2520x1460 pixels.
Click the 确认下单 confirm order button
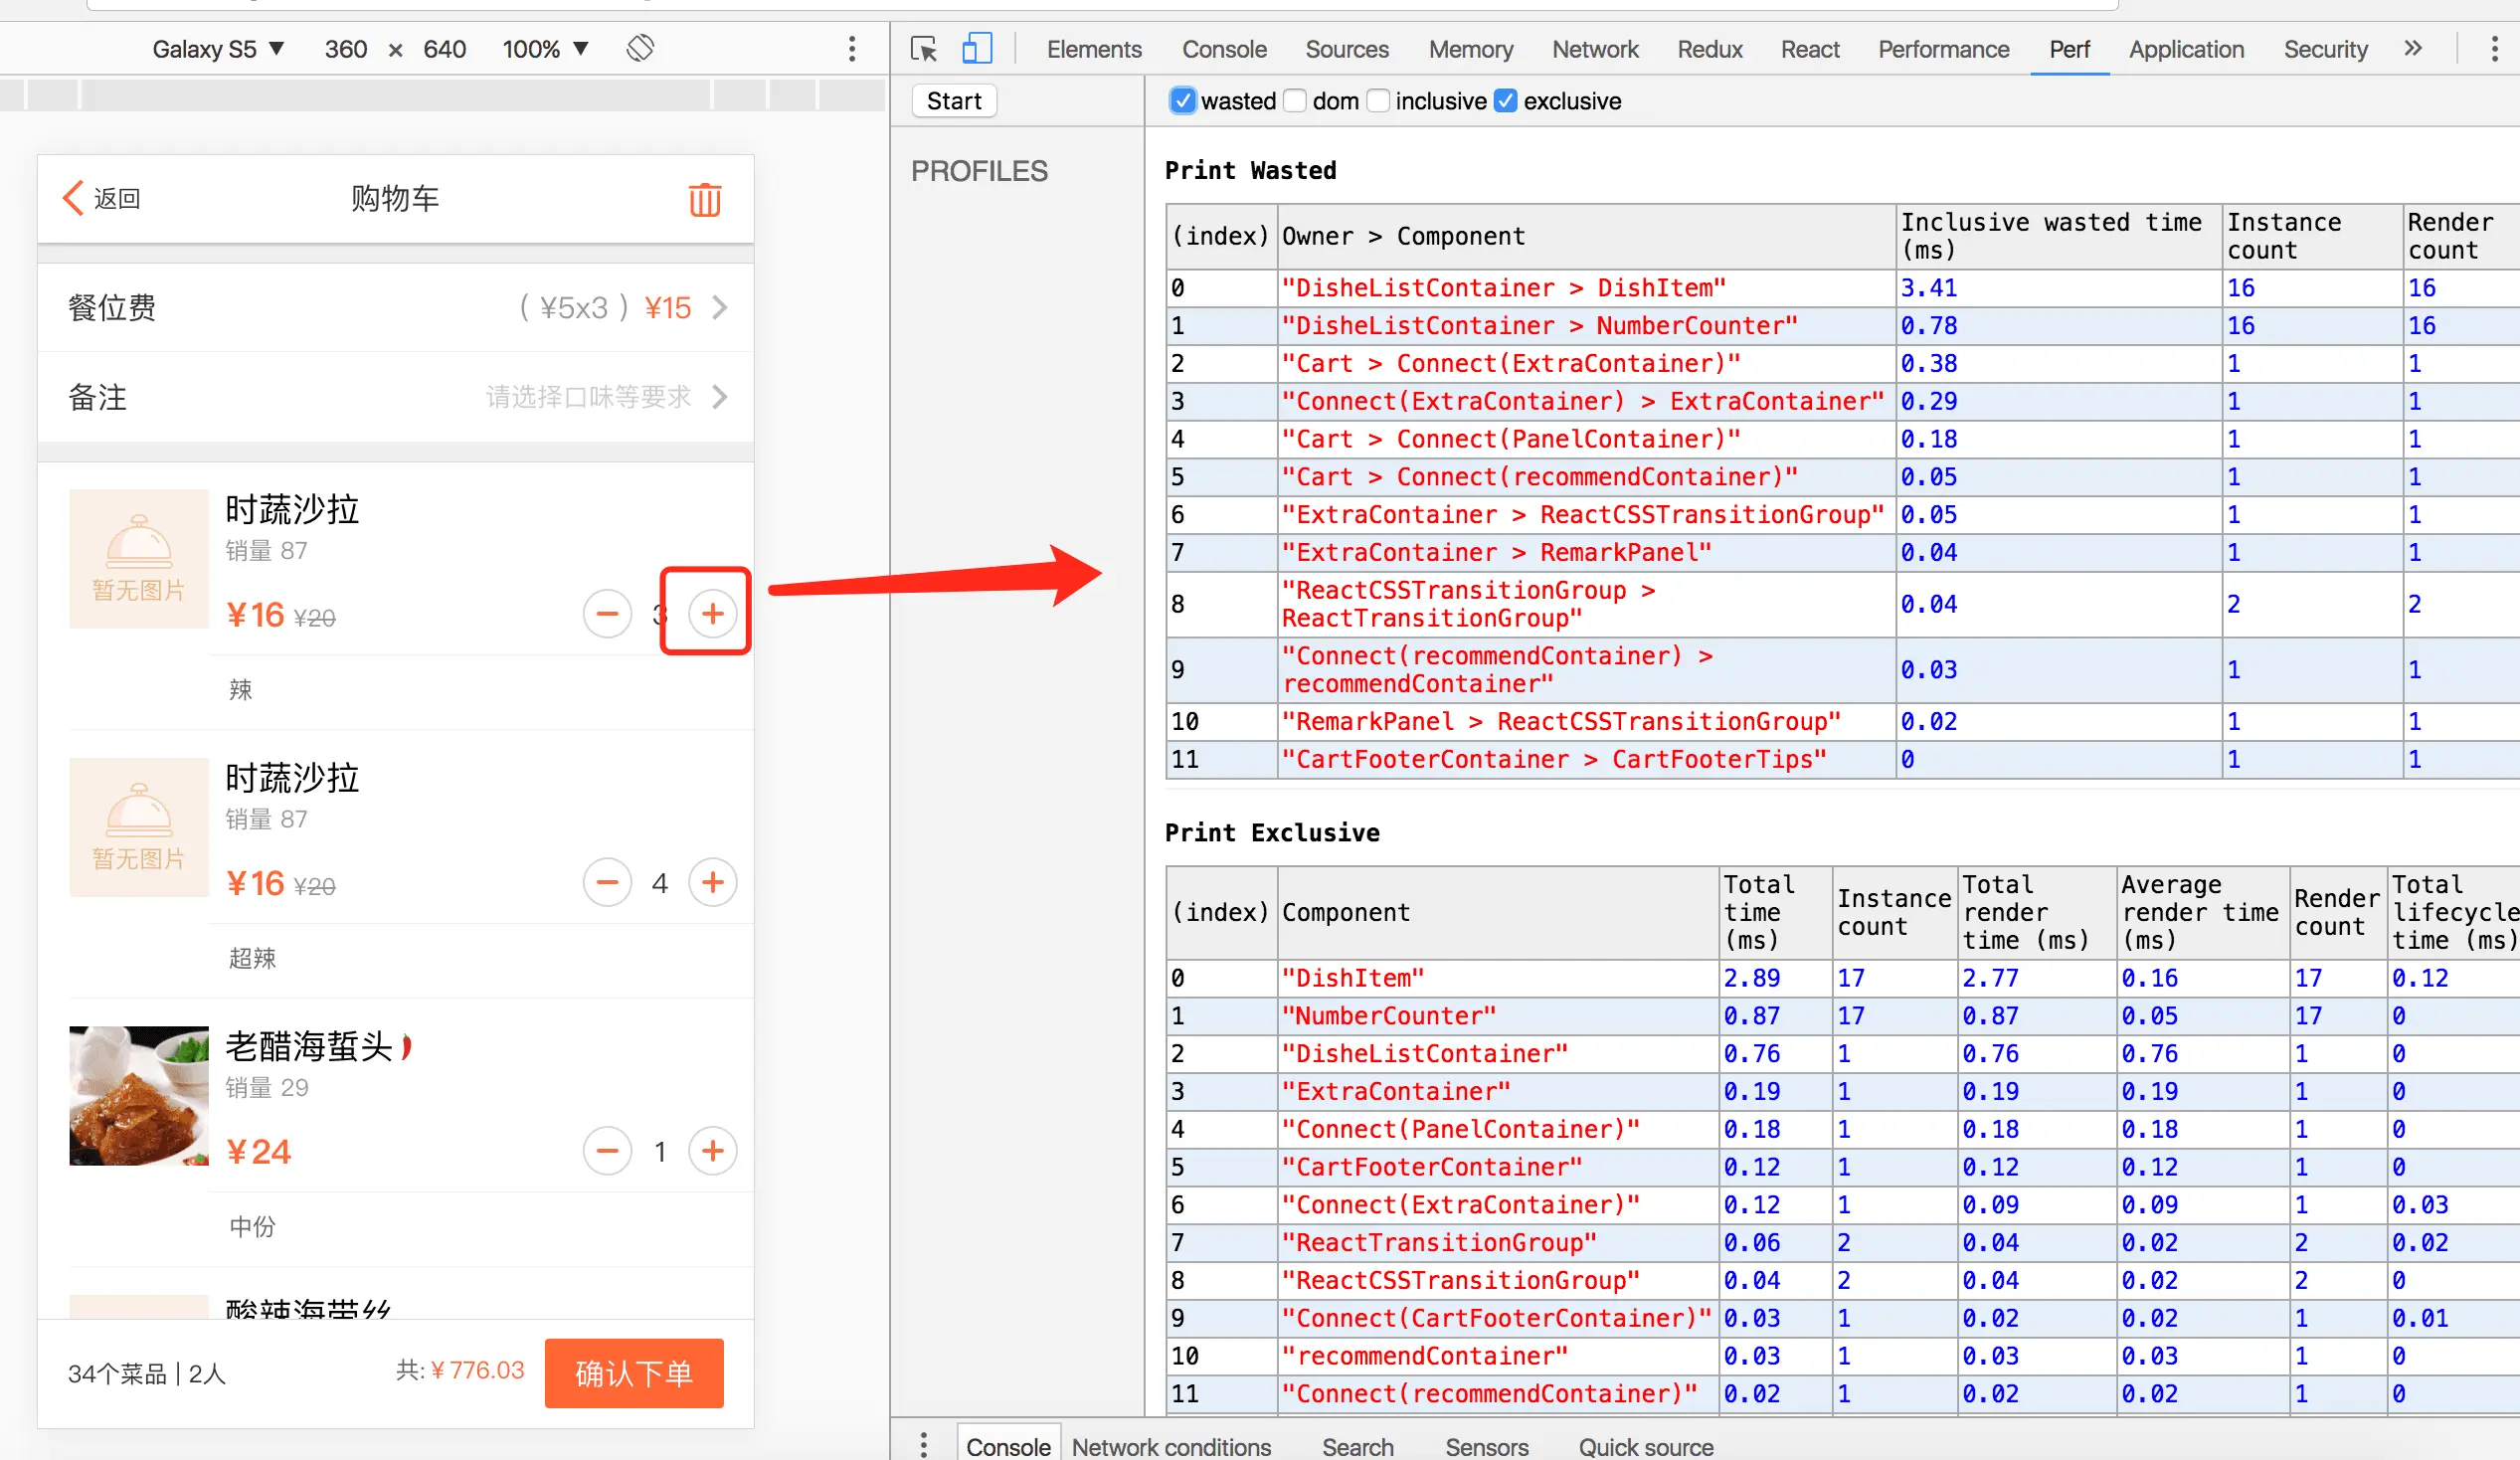pyautogui.click(x=633, y=1373)
